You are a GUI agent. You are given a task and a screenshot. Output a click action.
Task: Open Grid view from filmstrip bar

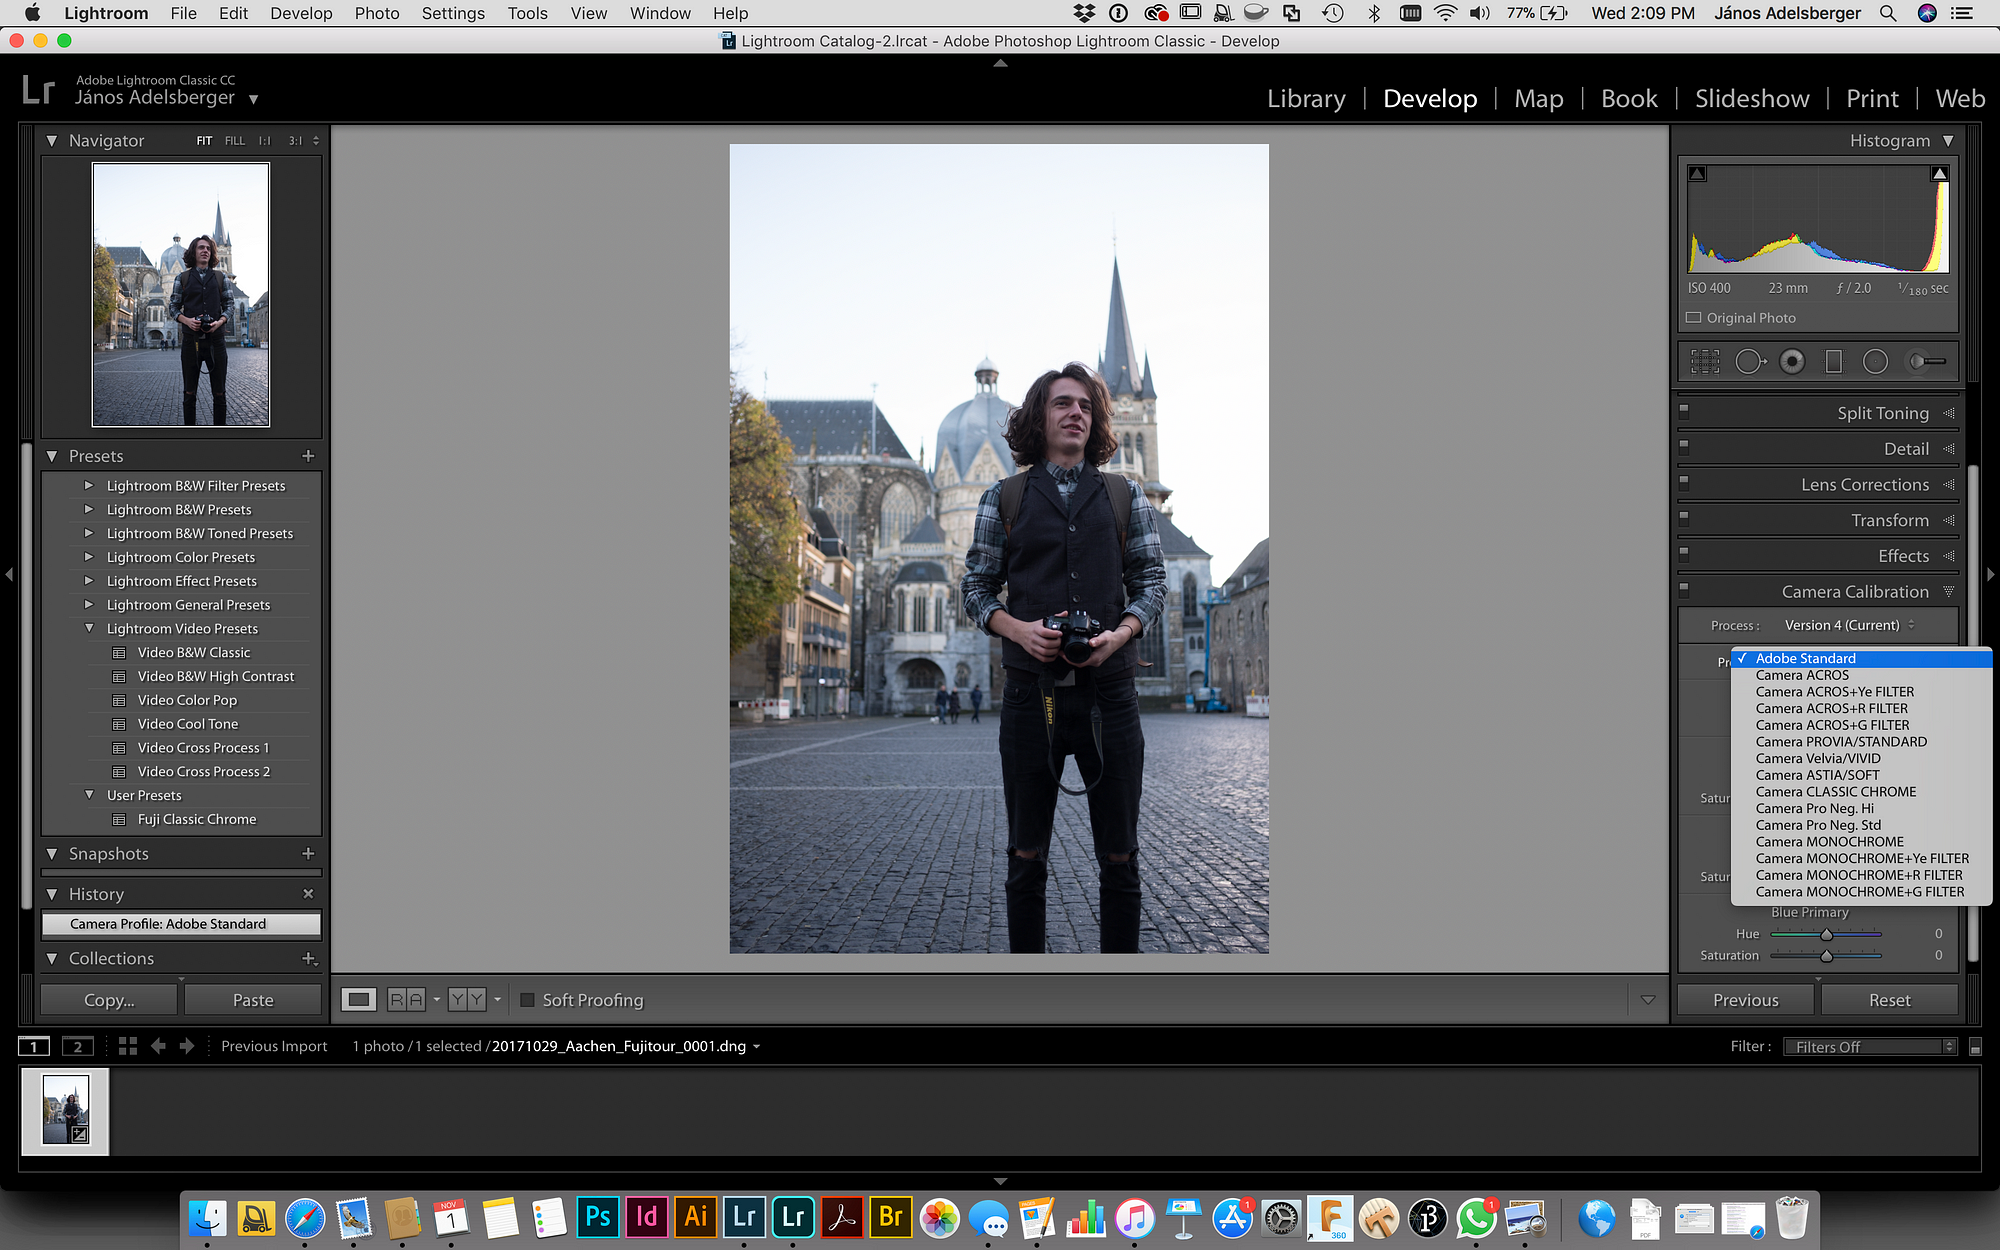click(127, 1046)
